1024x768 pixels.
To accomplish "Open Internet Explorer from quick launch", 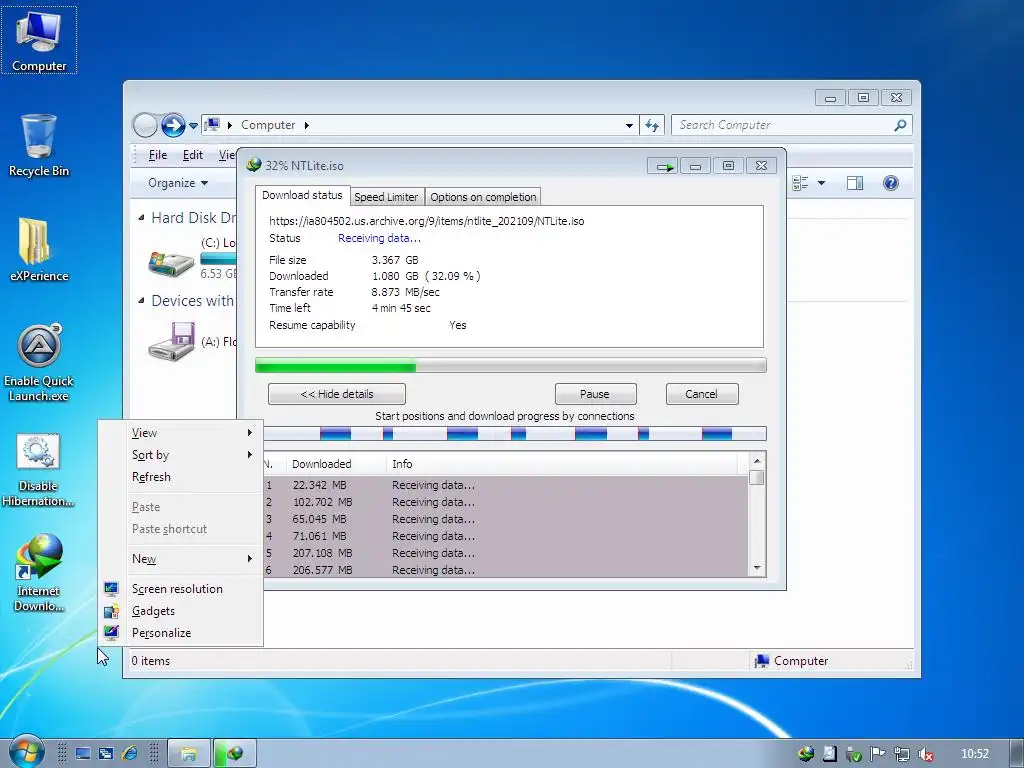I will (129, 754).
